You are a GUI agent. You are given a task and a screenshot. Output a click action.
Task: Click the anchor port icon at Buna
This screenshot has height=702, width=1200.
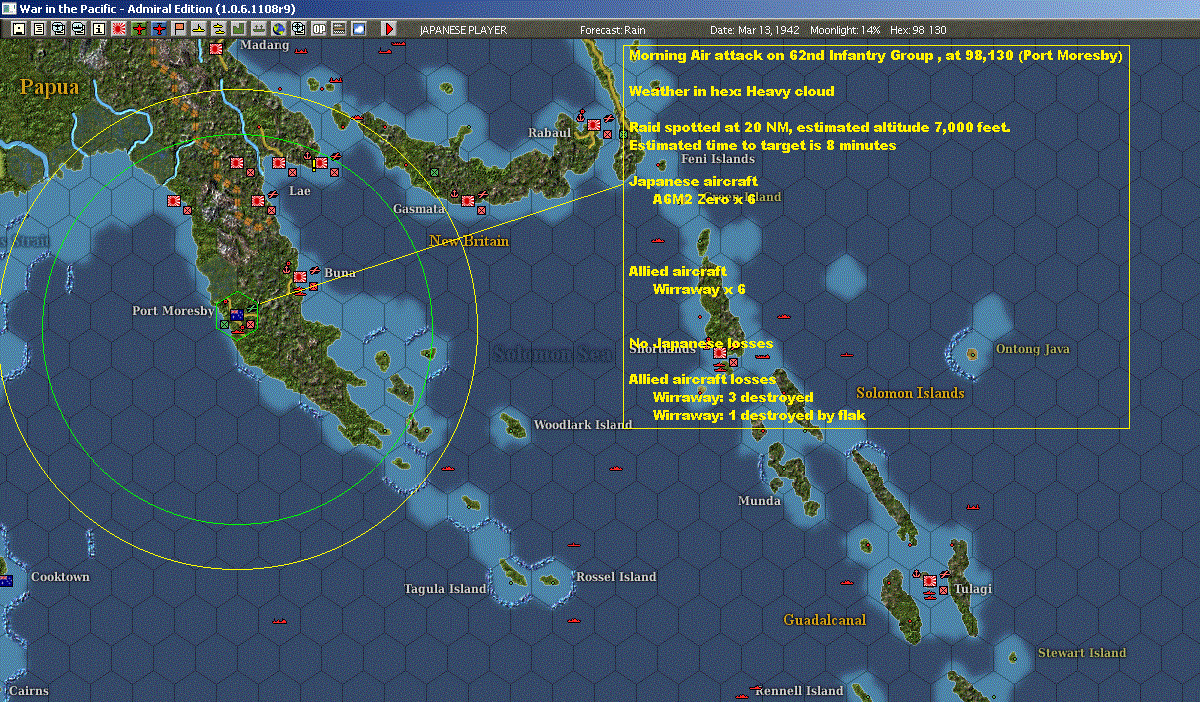point(287,268)
